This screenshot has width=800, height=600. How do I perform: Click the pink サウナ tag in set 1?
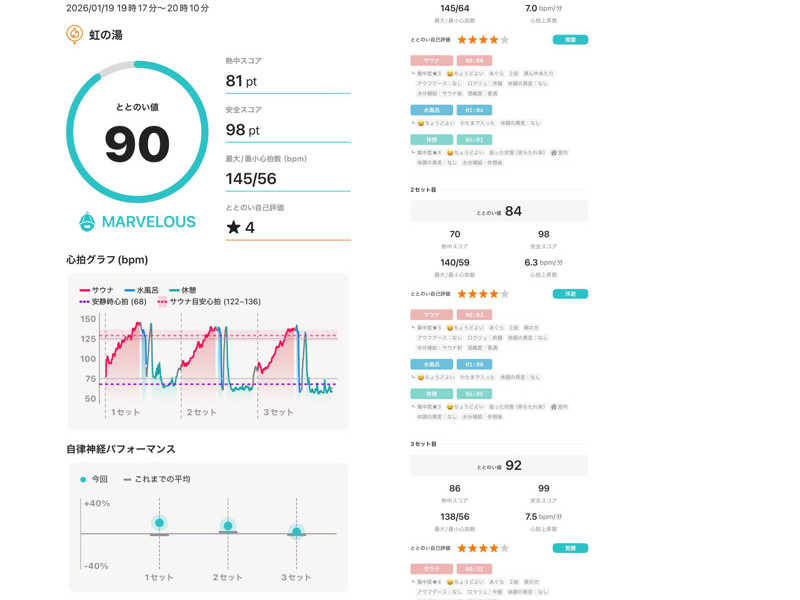click(x=432, y=60)
